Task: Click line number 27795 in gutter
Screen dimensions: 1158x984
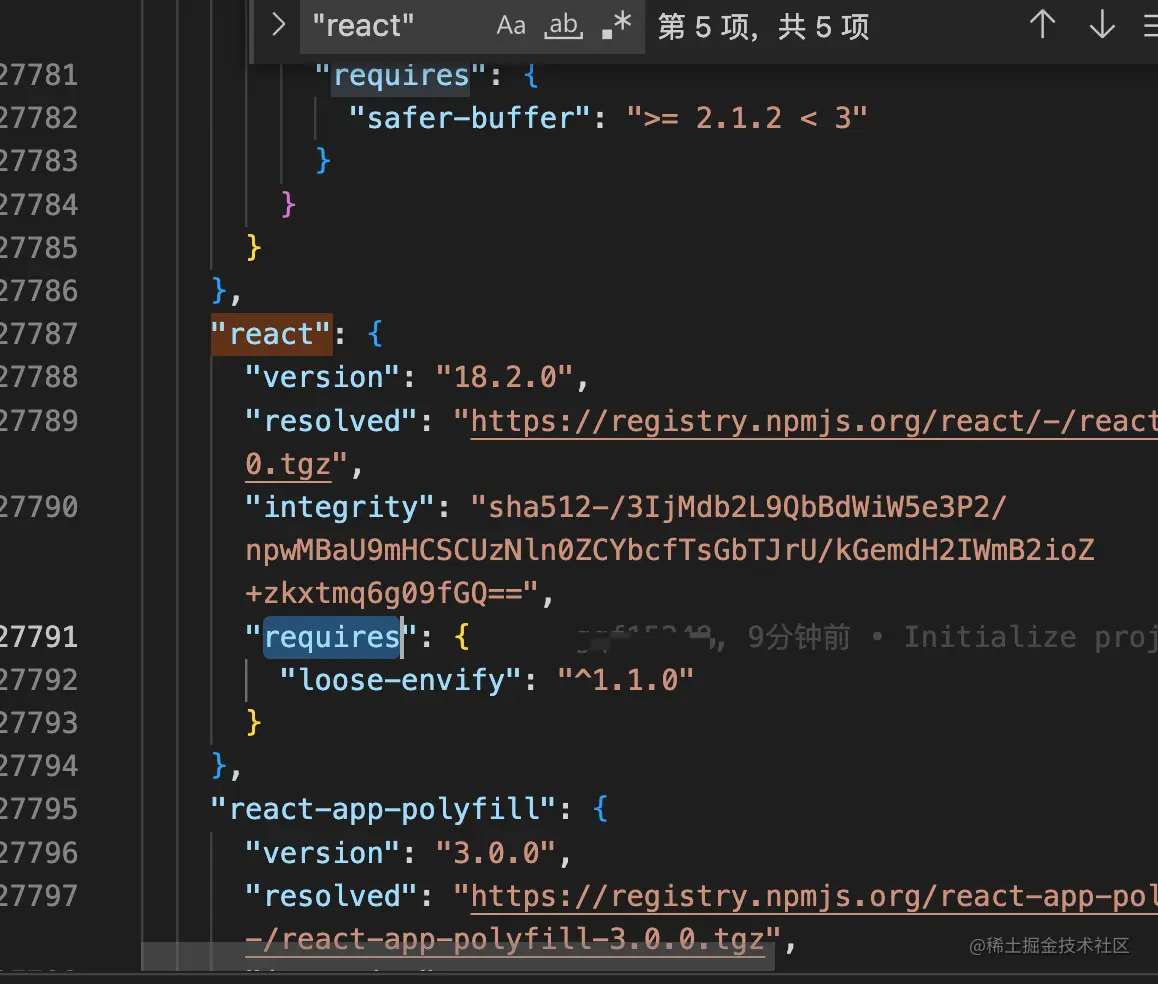Action: [38, 809]
